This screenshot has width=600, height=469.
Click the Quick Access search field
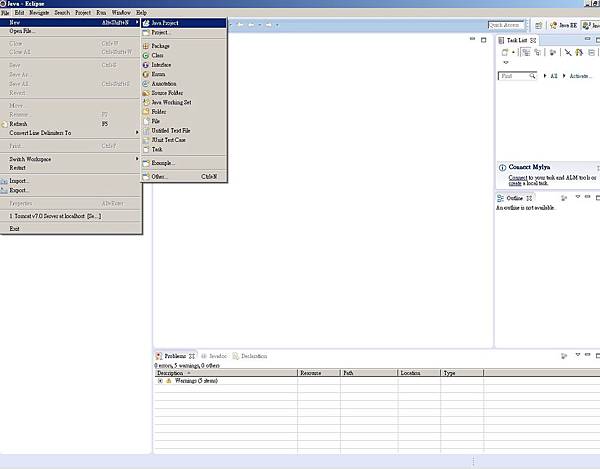coord(508,25)
